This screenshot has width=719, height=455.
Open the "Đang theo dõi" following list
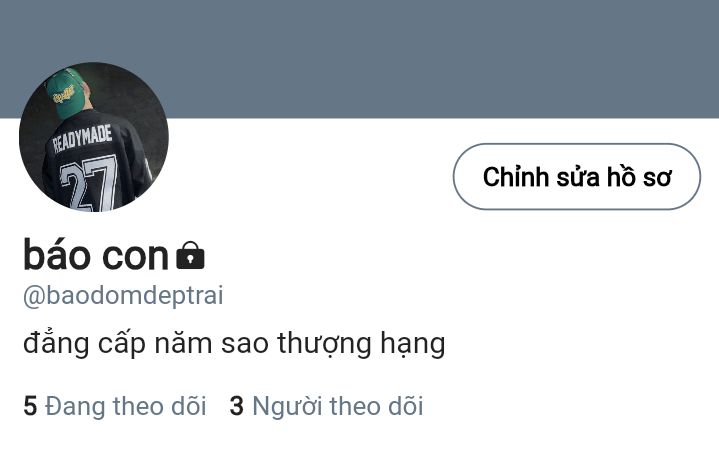coord(115,406)
